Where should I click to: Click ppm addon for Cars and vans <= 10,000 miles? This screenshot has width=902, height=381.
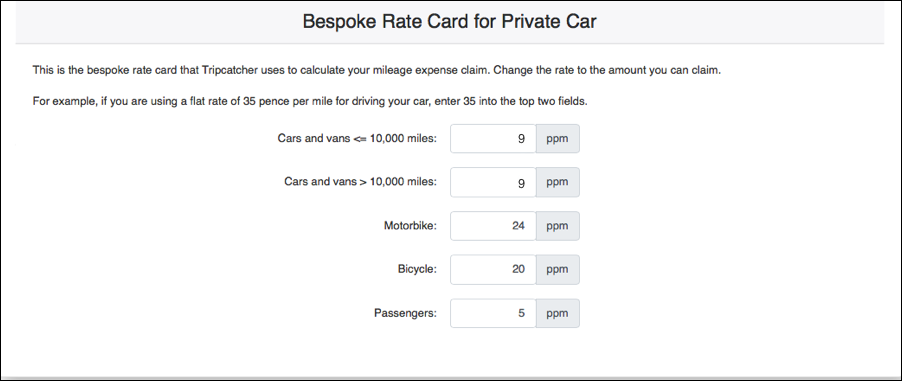557,139
